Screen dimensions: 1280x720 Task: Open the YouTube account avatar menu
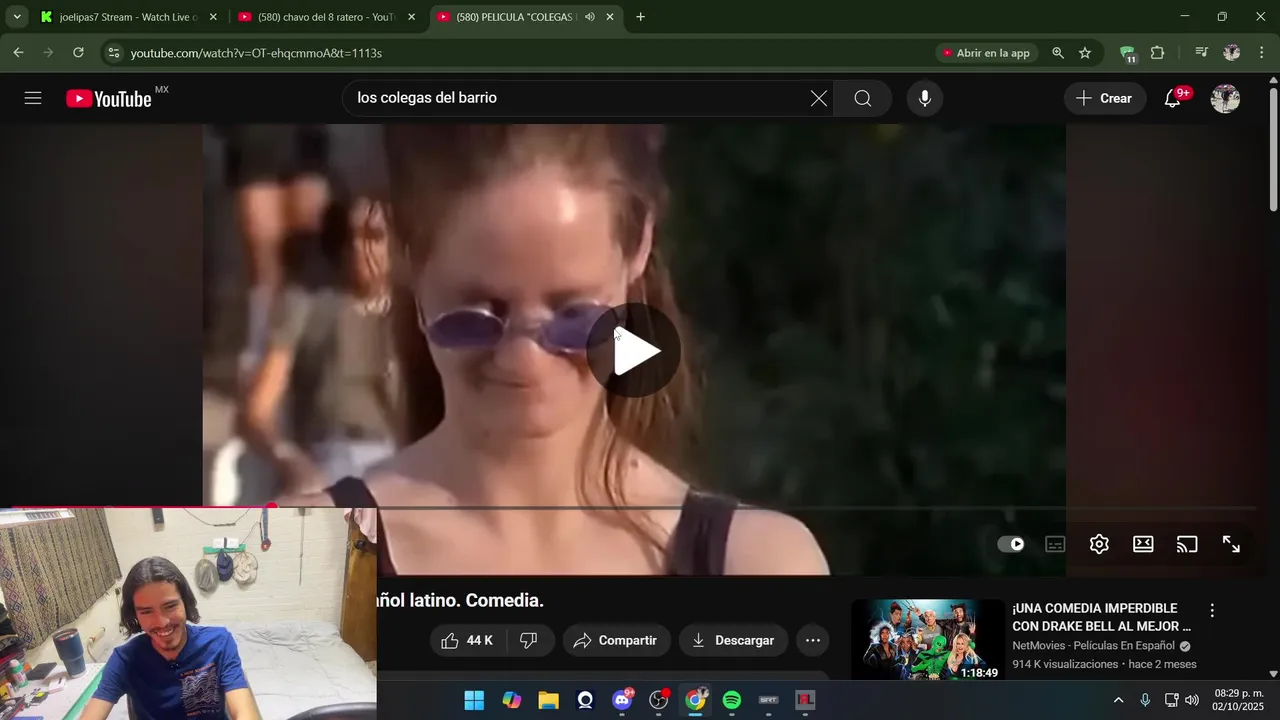1226,98
